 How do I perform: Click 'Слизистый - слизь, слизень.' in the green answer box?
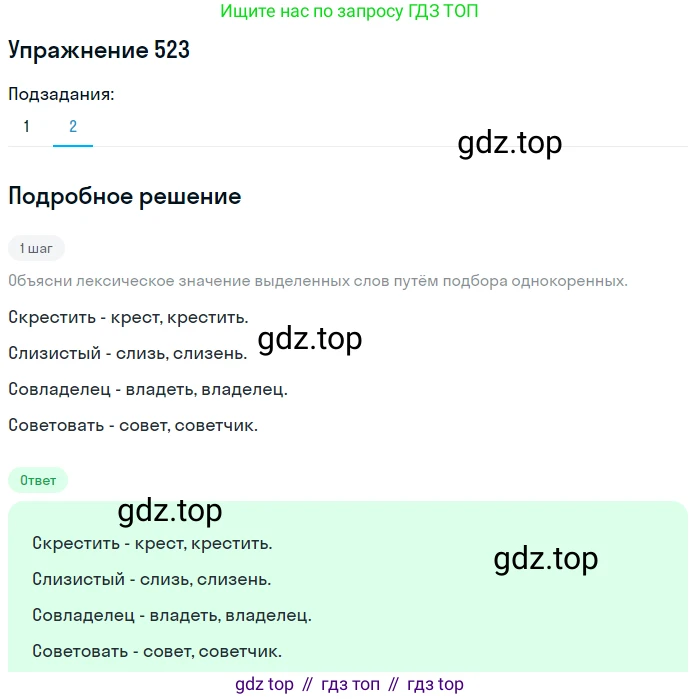(x=151, y=579)
